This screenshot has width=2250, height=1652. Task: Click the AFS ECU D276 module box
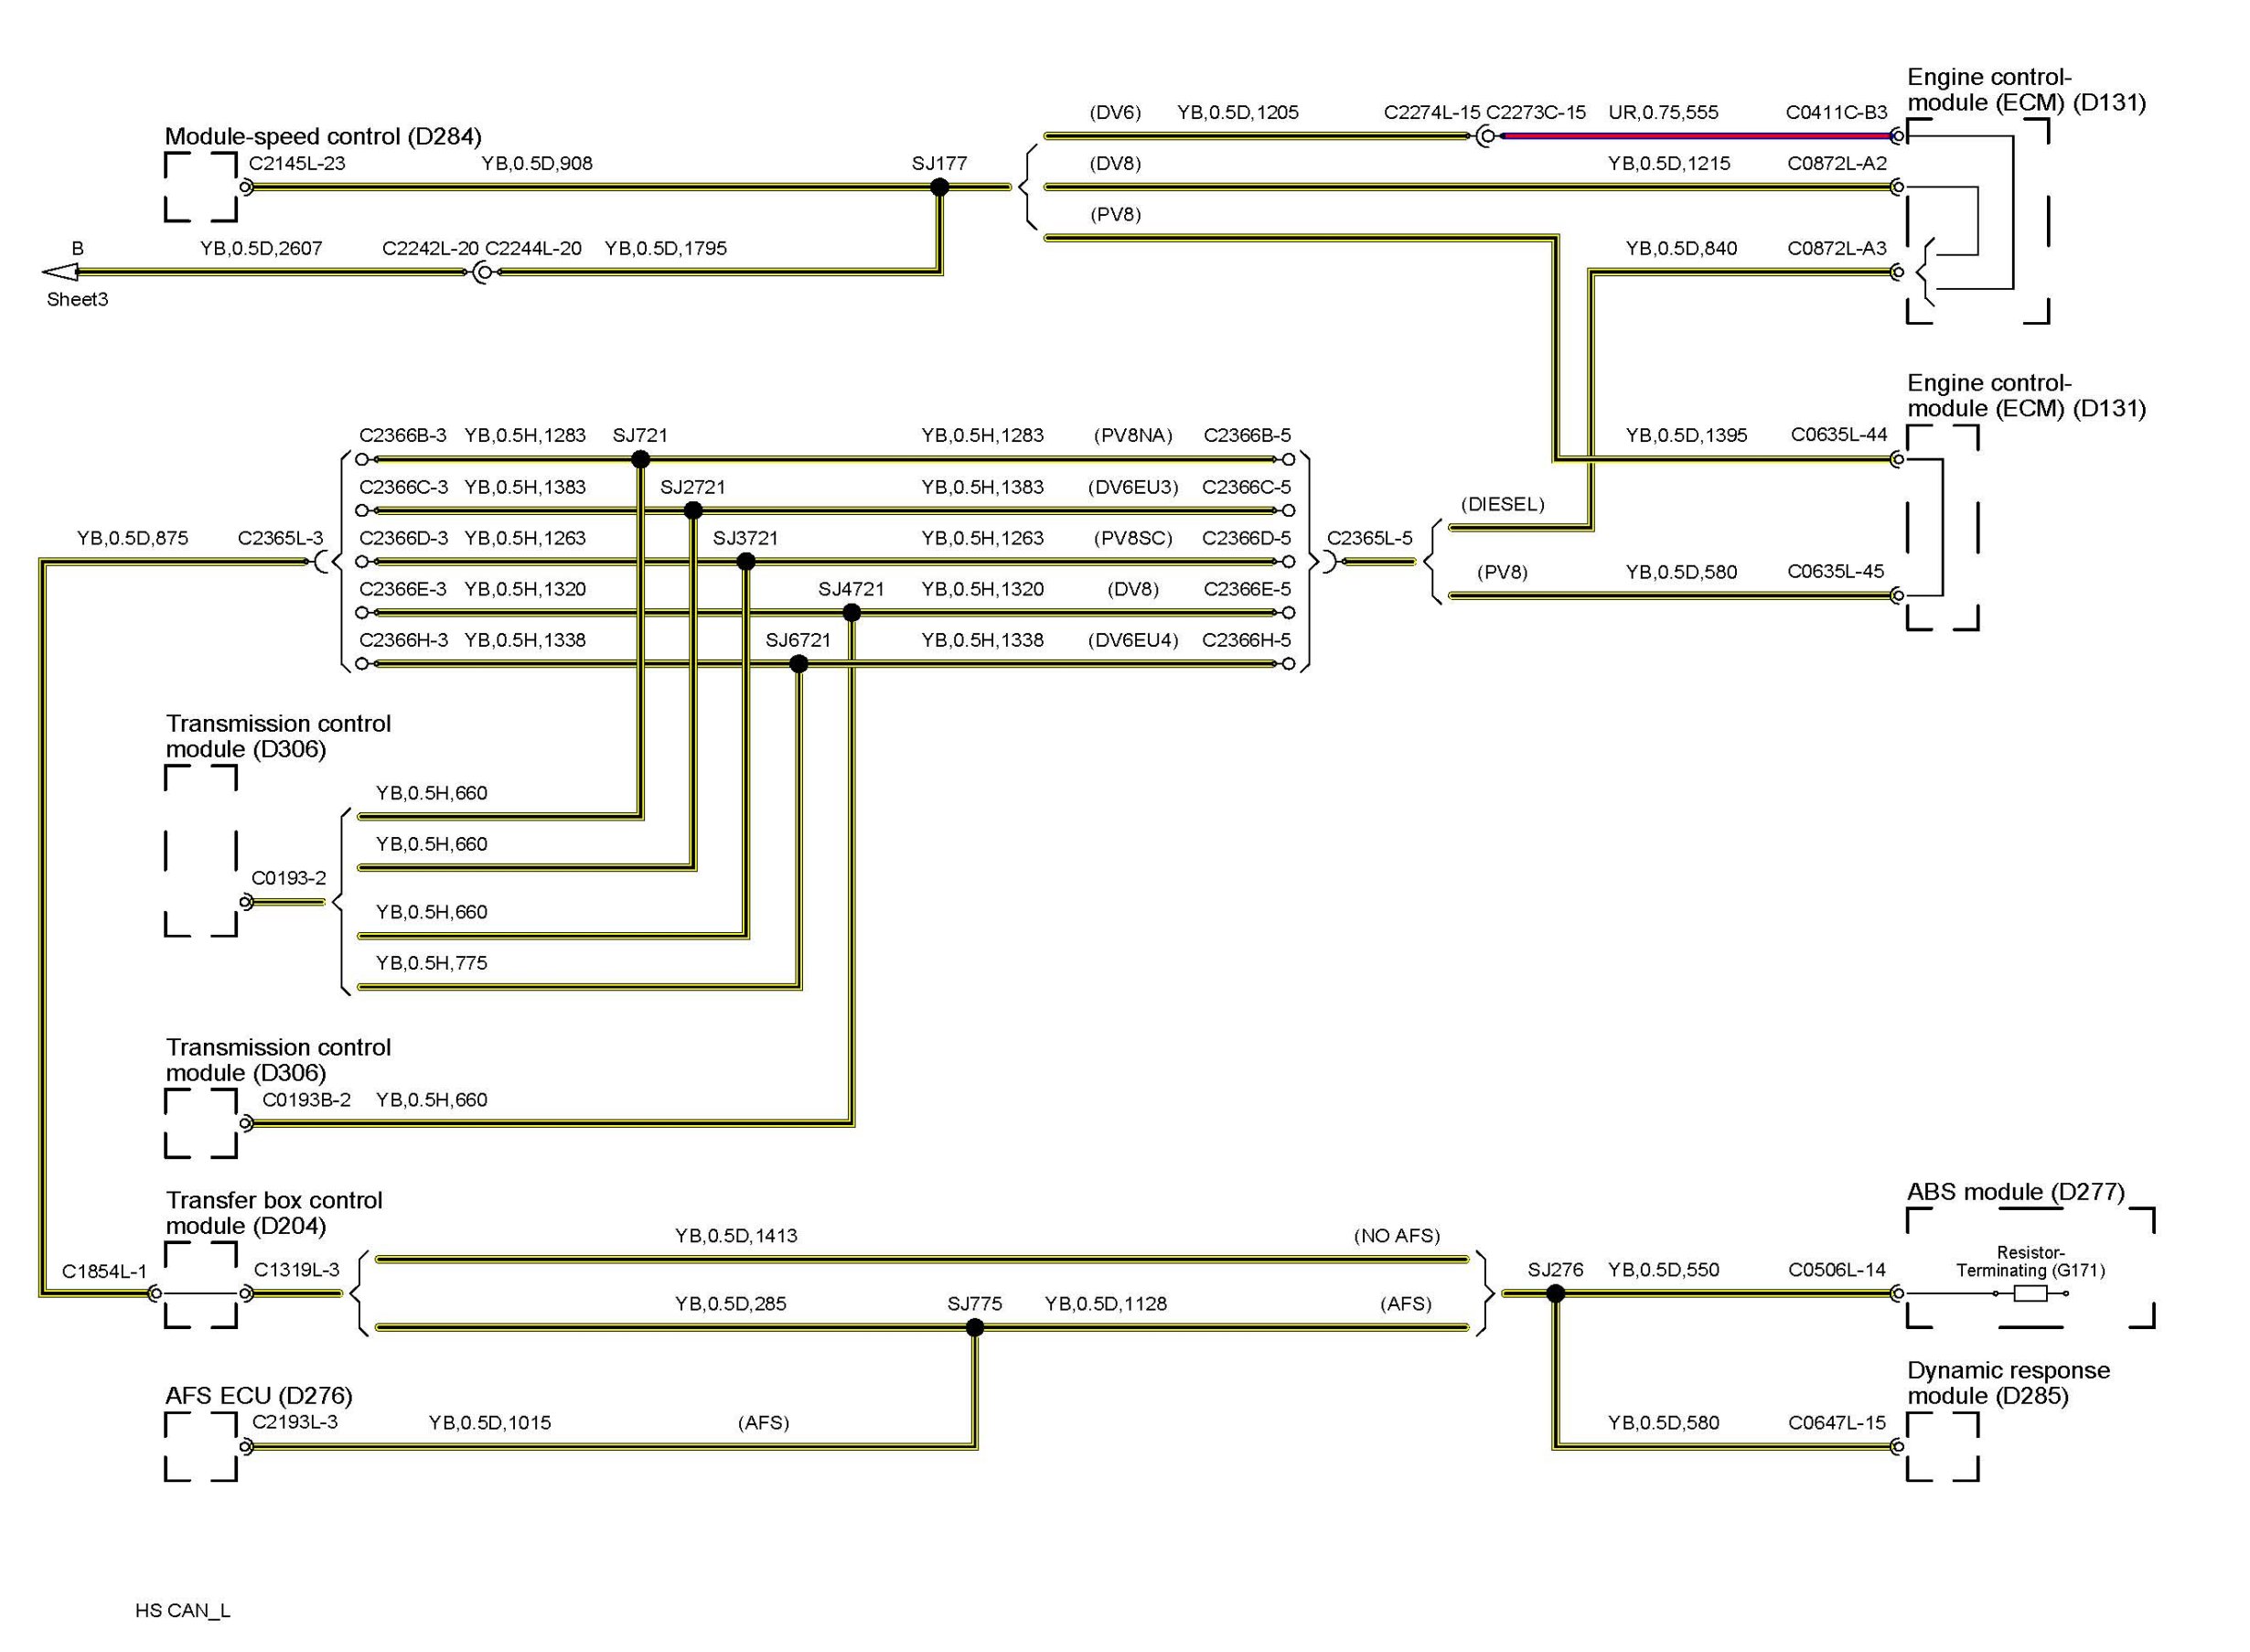[200, 1446]
